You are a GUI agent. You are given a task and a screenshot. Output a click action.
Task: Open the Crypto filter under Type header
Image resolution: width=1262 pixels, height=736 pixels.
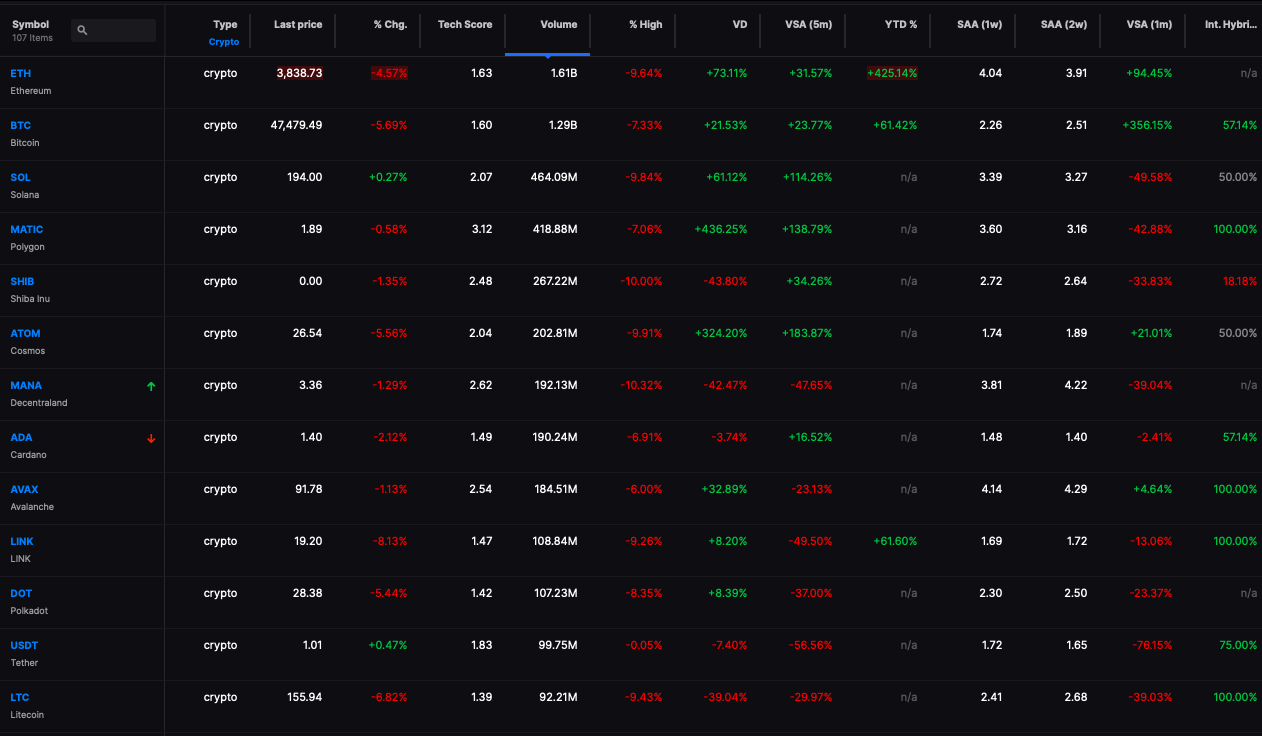(x=224, y=42)
